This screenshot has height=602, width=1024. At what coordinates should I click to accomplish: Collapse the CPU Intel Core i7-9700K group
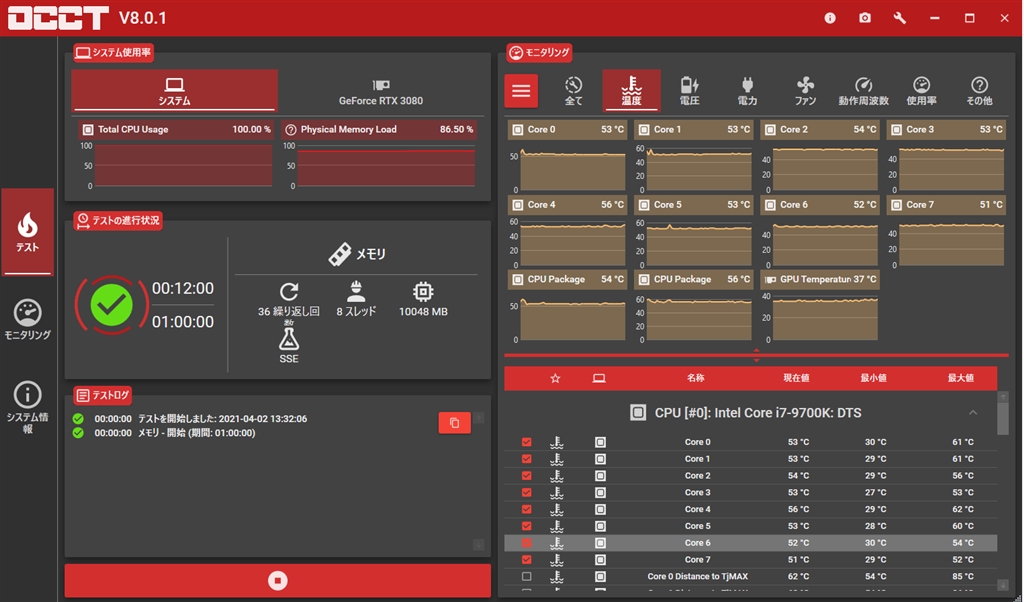pos(973,413)
